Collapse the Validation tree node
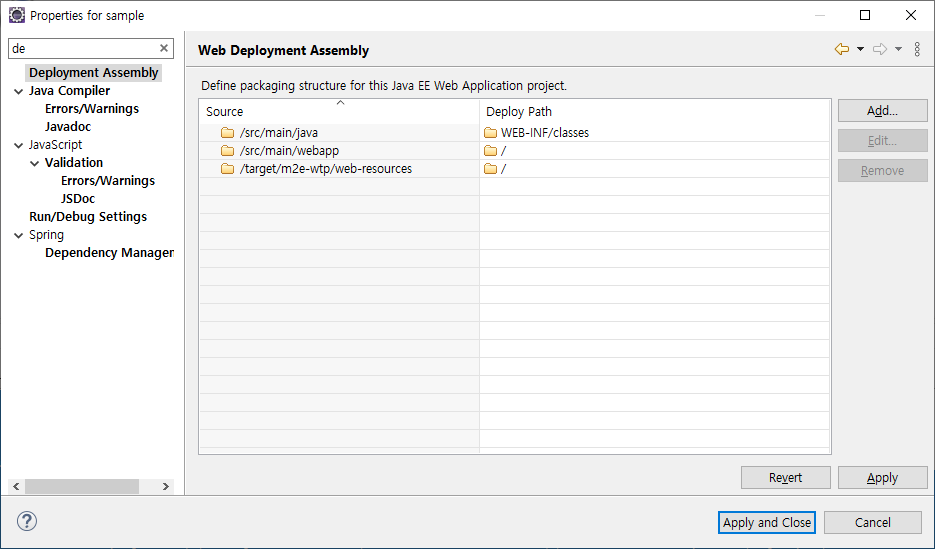 [x=35, y=163]
